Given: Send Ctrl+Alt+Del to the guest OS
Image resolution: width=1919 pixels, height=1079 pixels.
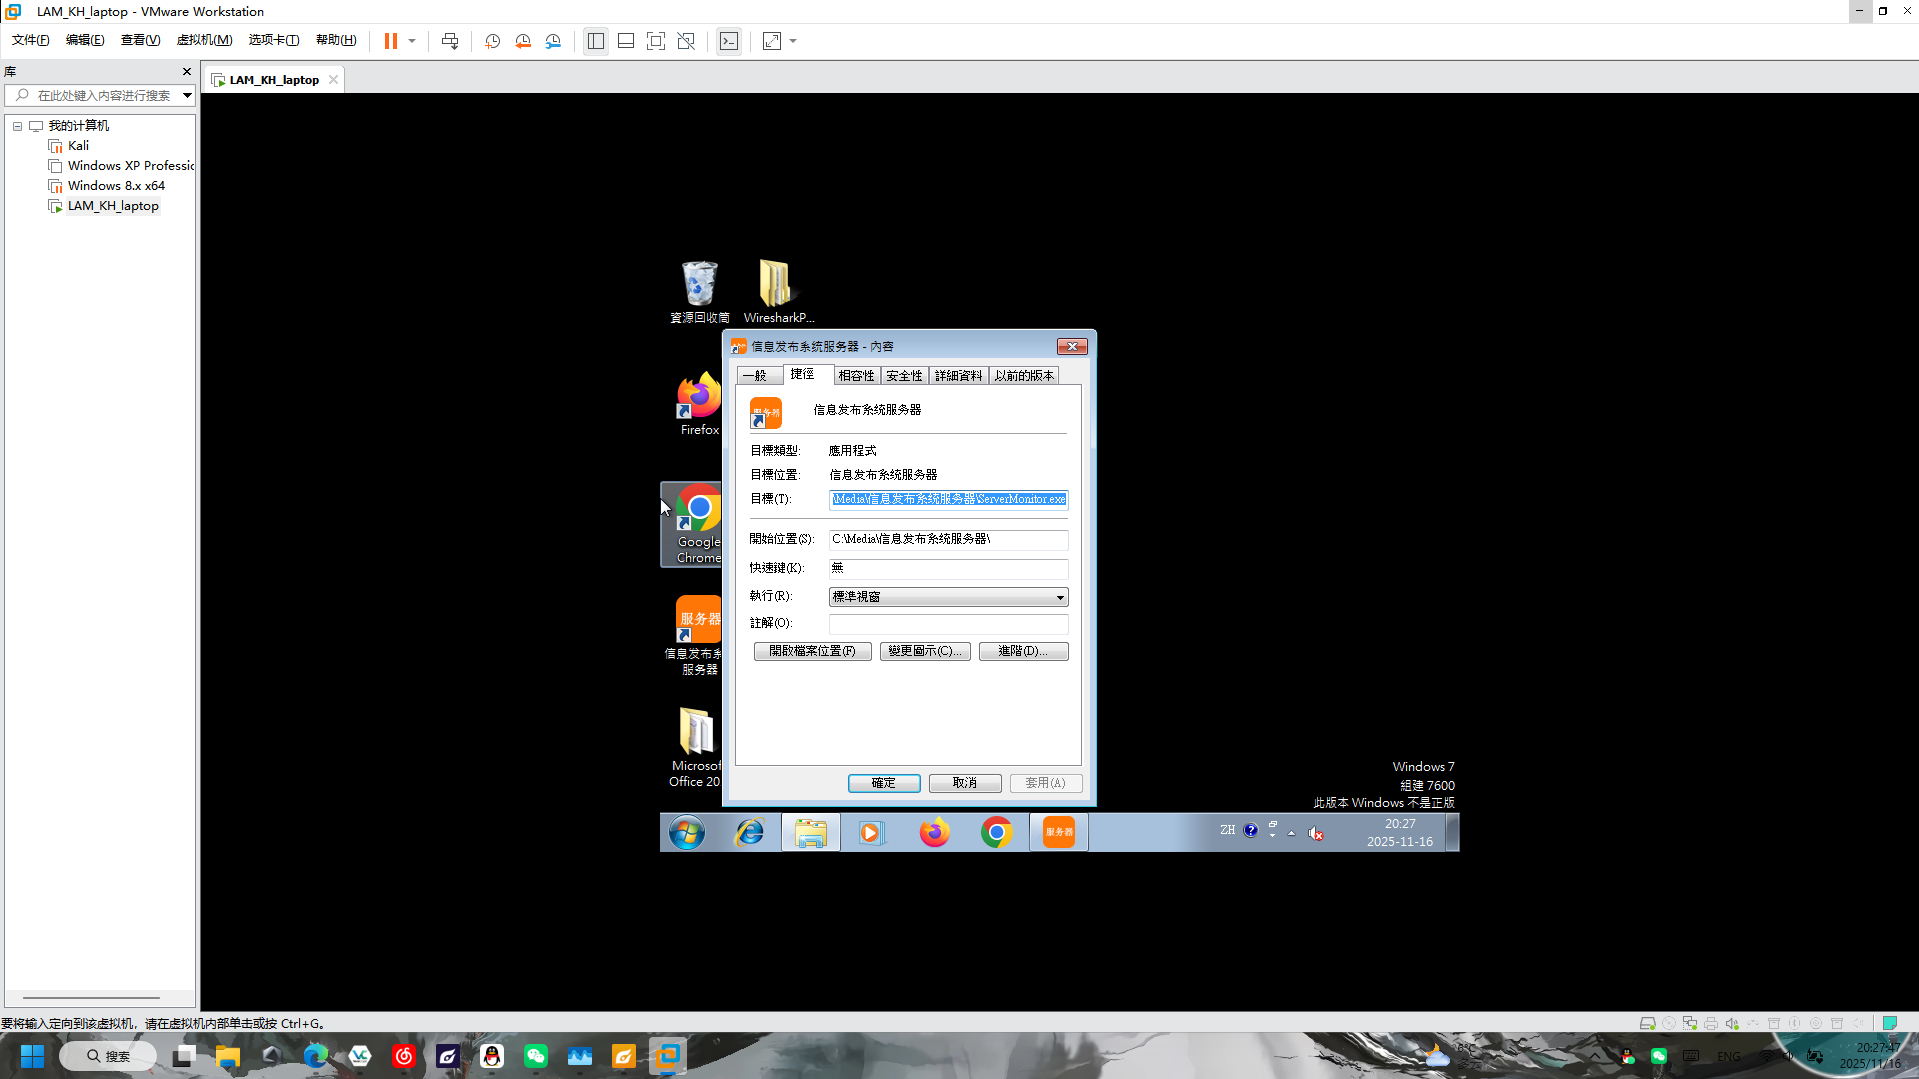Looking at the screenshot, I should [x=450, y=41].
